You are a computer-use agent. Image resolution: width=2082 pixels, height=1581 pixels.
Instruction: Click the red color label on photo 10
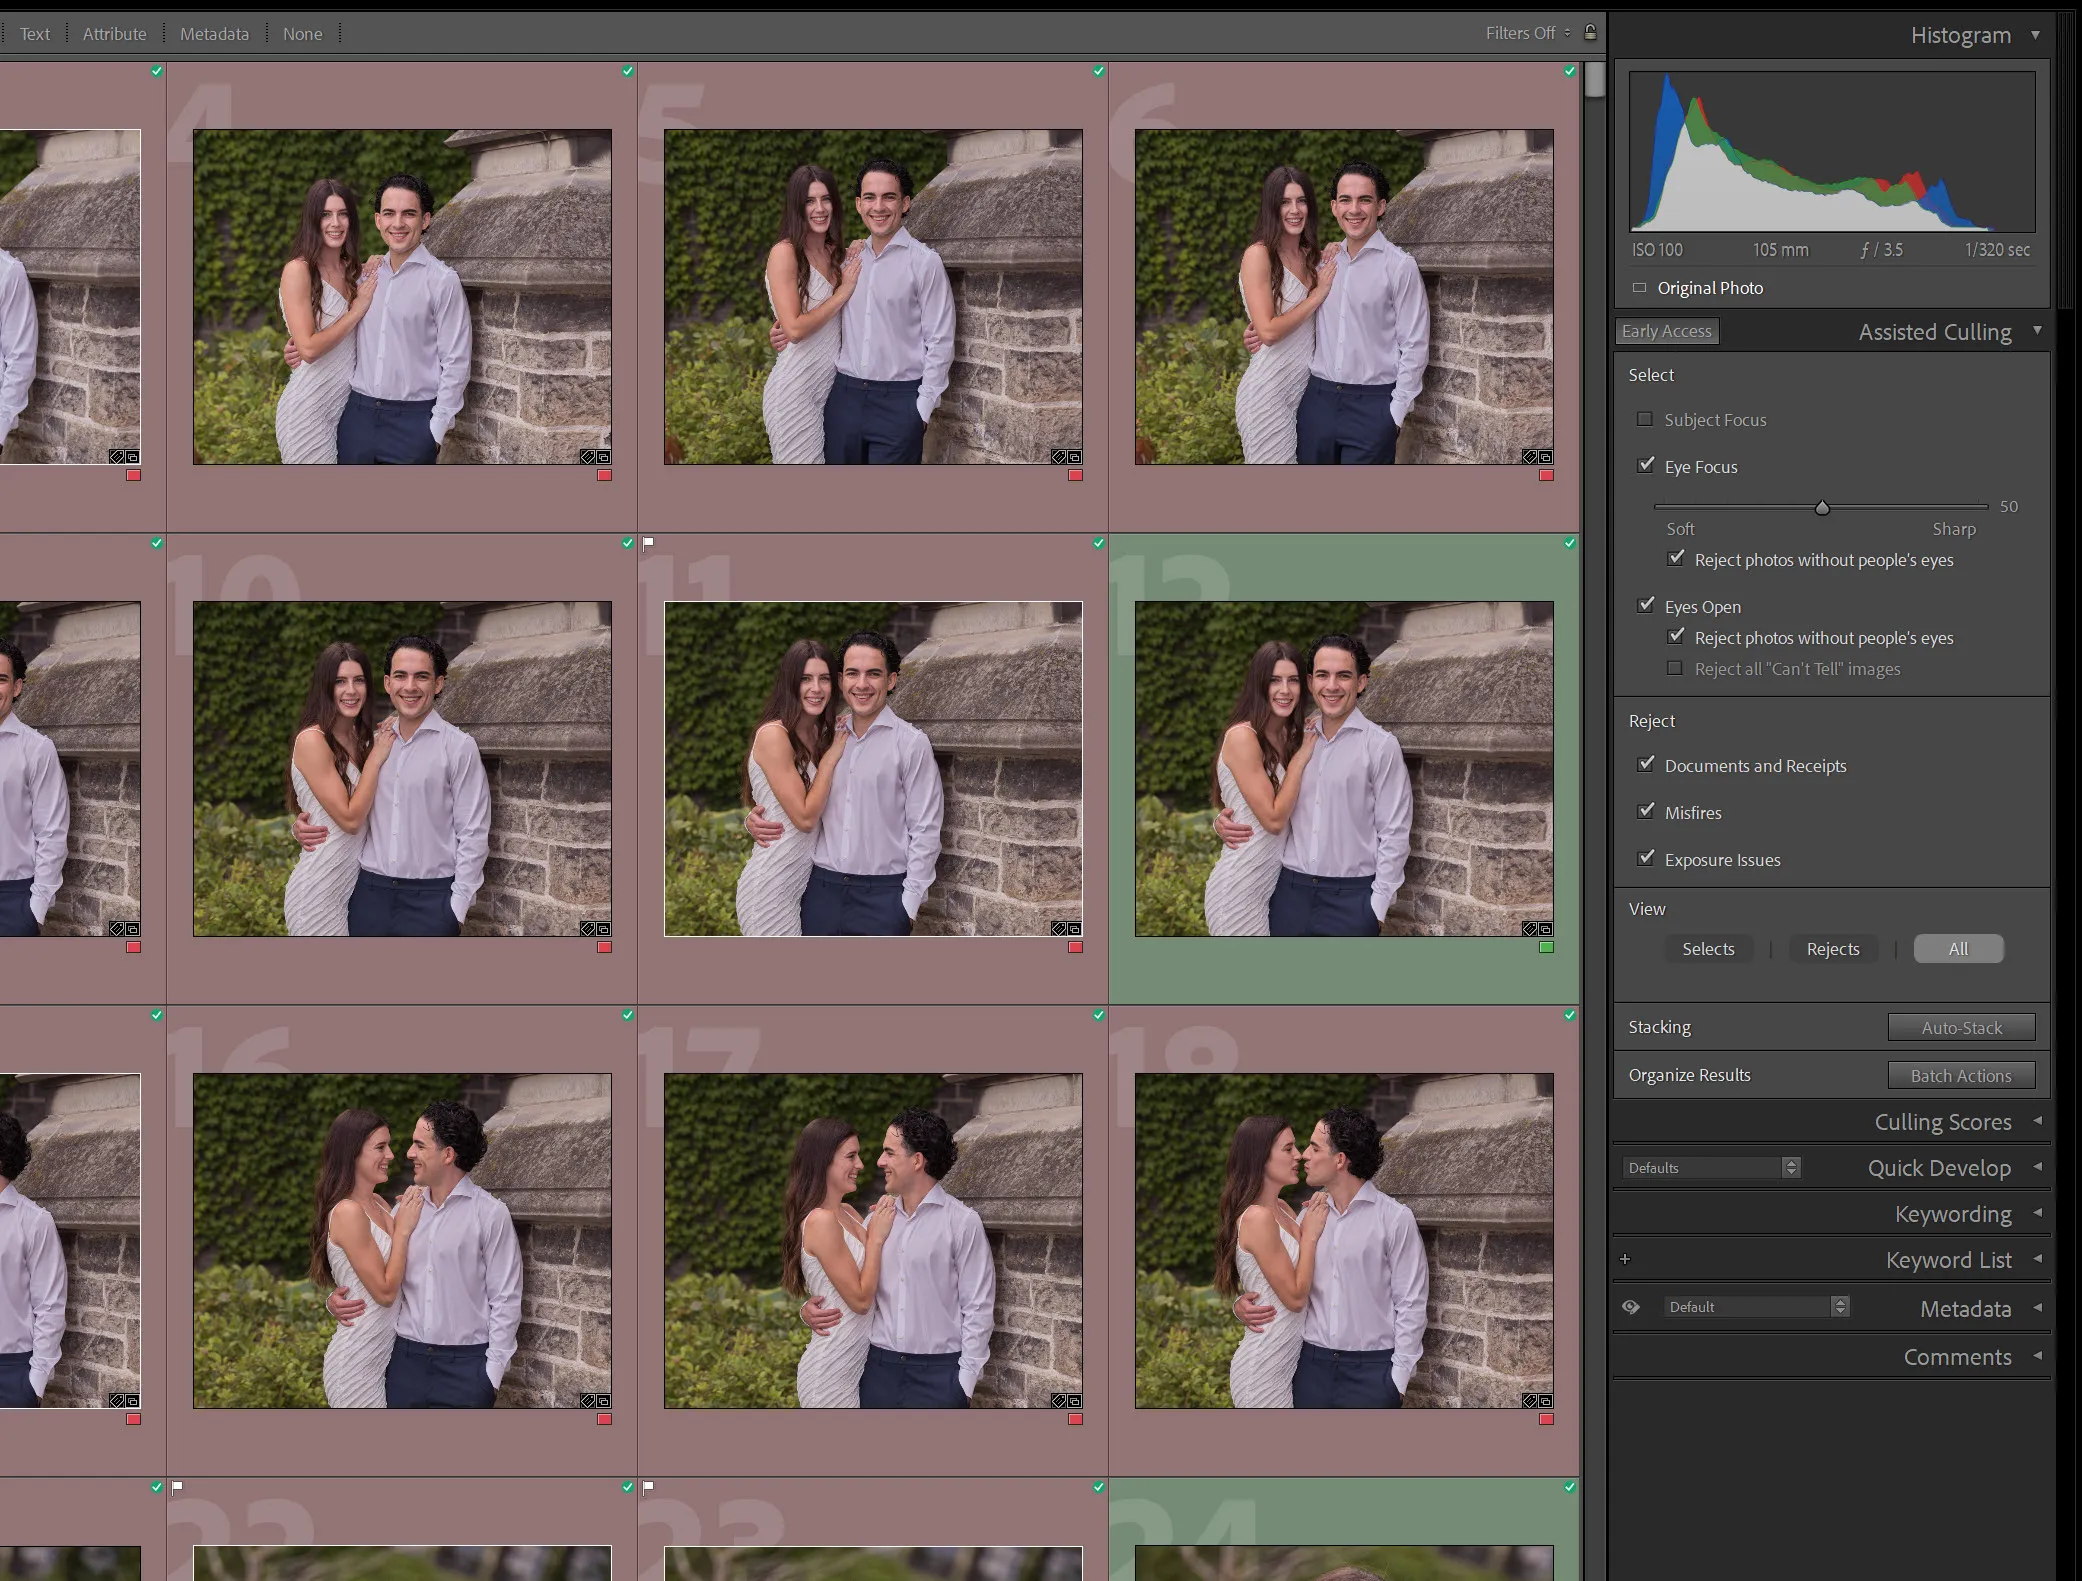click(x=606, y=945)
